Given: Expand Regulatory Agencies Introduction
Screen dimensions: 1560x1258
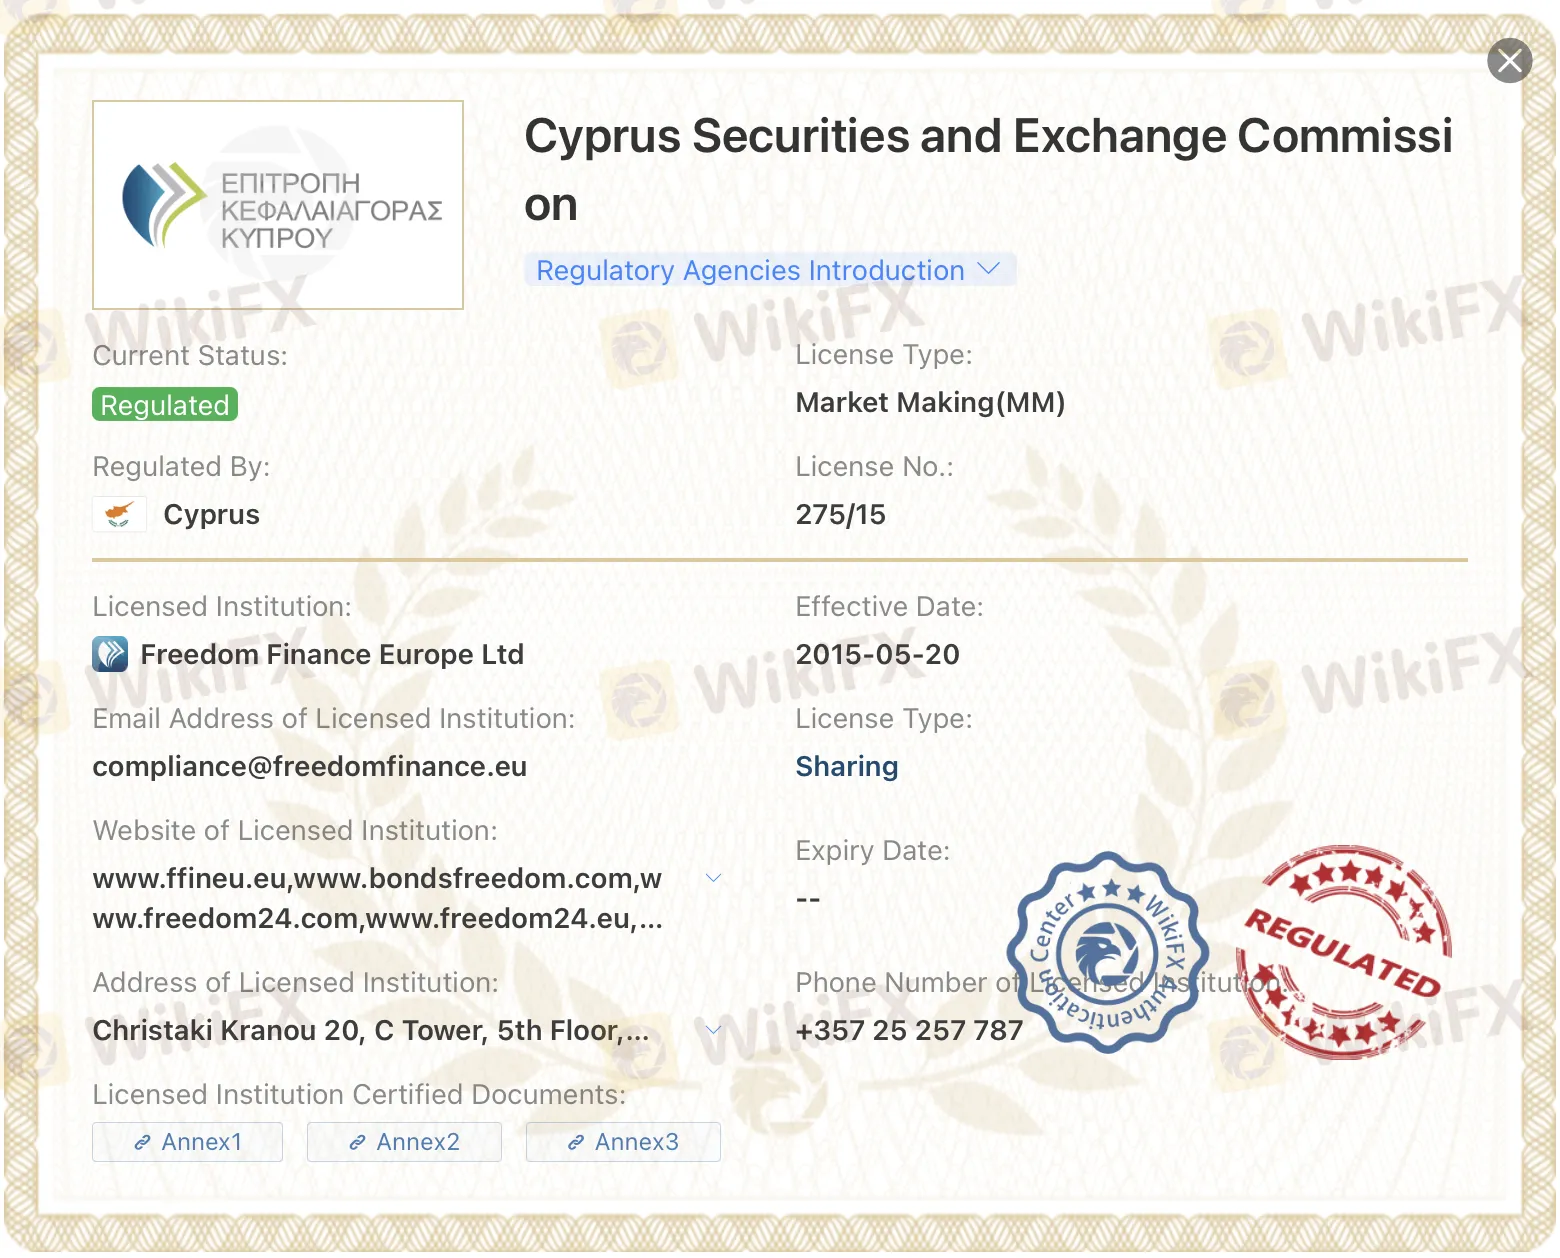Looking at the screenshot, I should pos(769,270).
